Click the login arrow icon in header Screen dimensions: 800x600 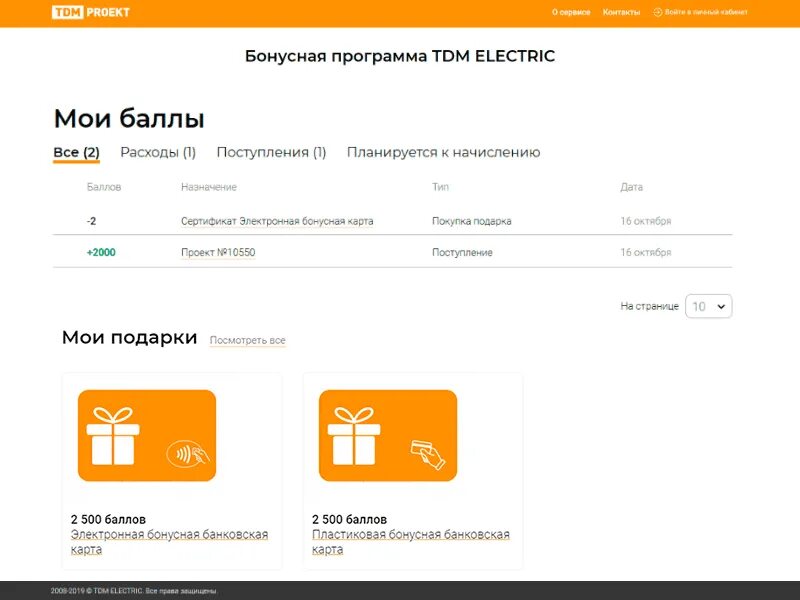pyautogui.click(x=657, y=12)
